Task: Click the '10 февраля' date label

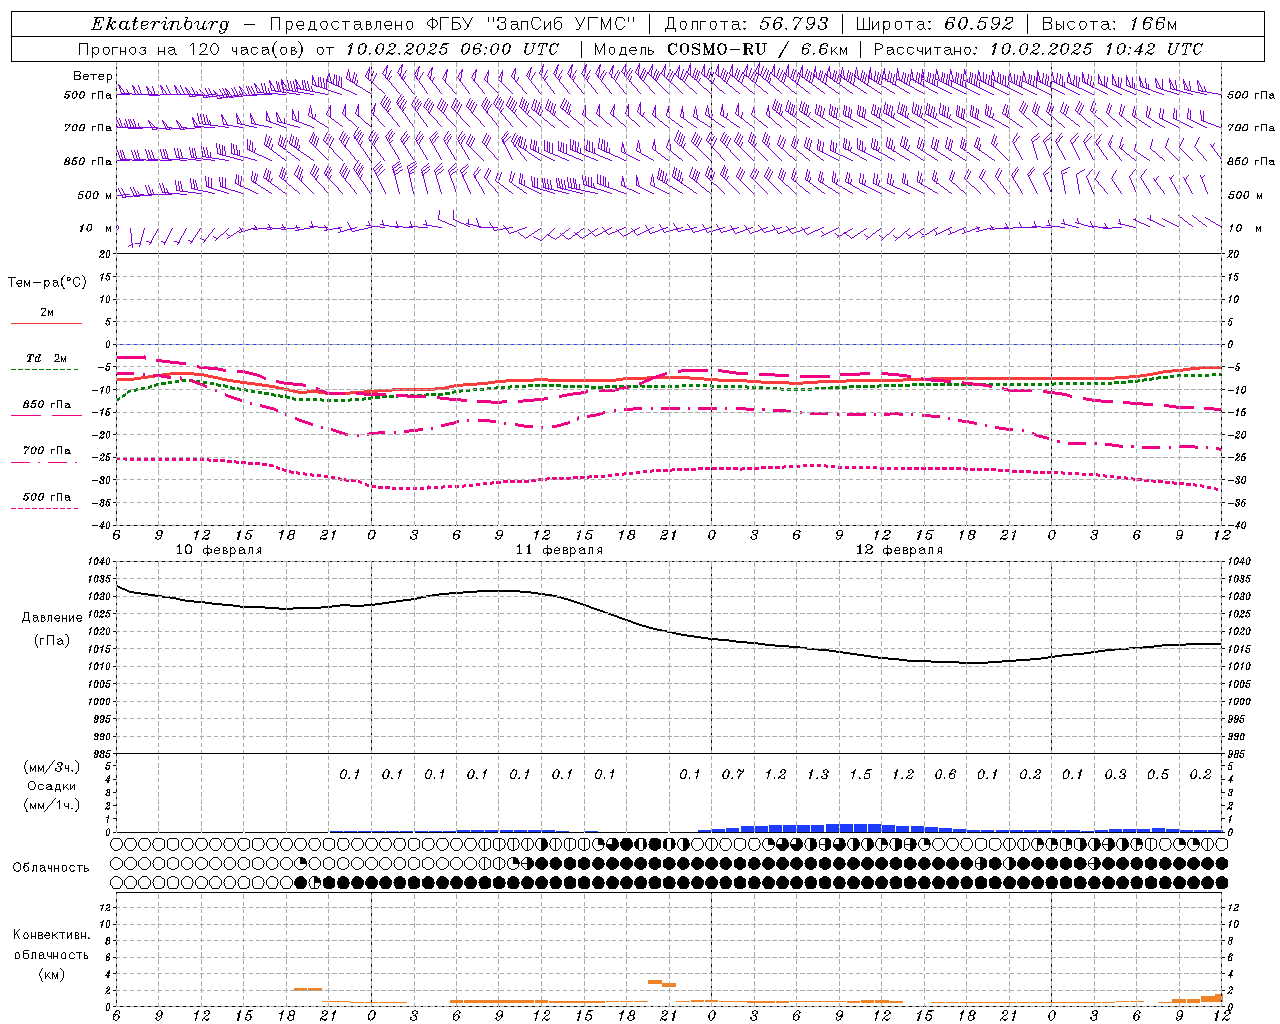Action: tap(219, 550)
